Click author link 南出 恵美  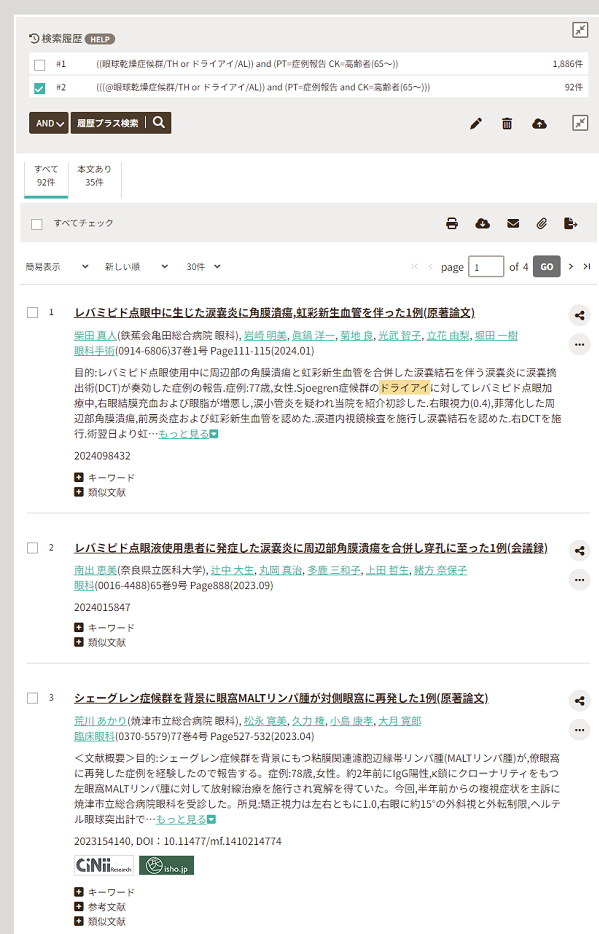[95, 571]
